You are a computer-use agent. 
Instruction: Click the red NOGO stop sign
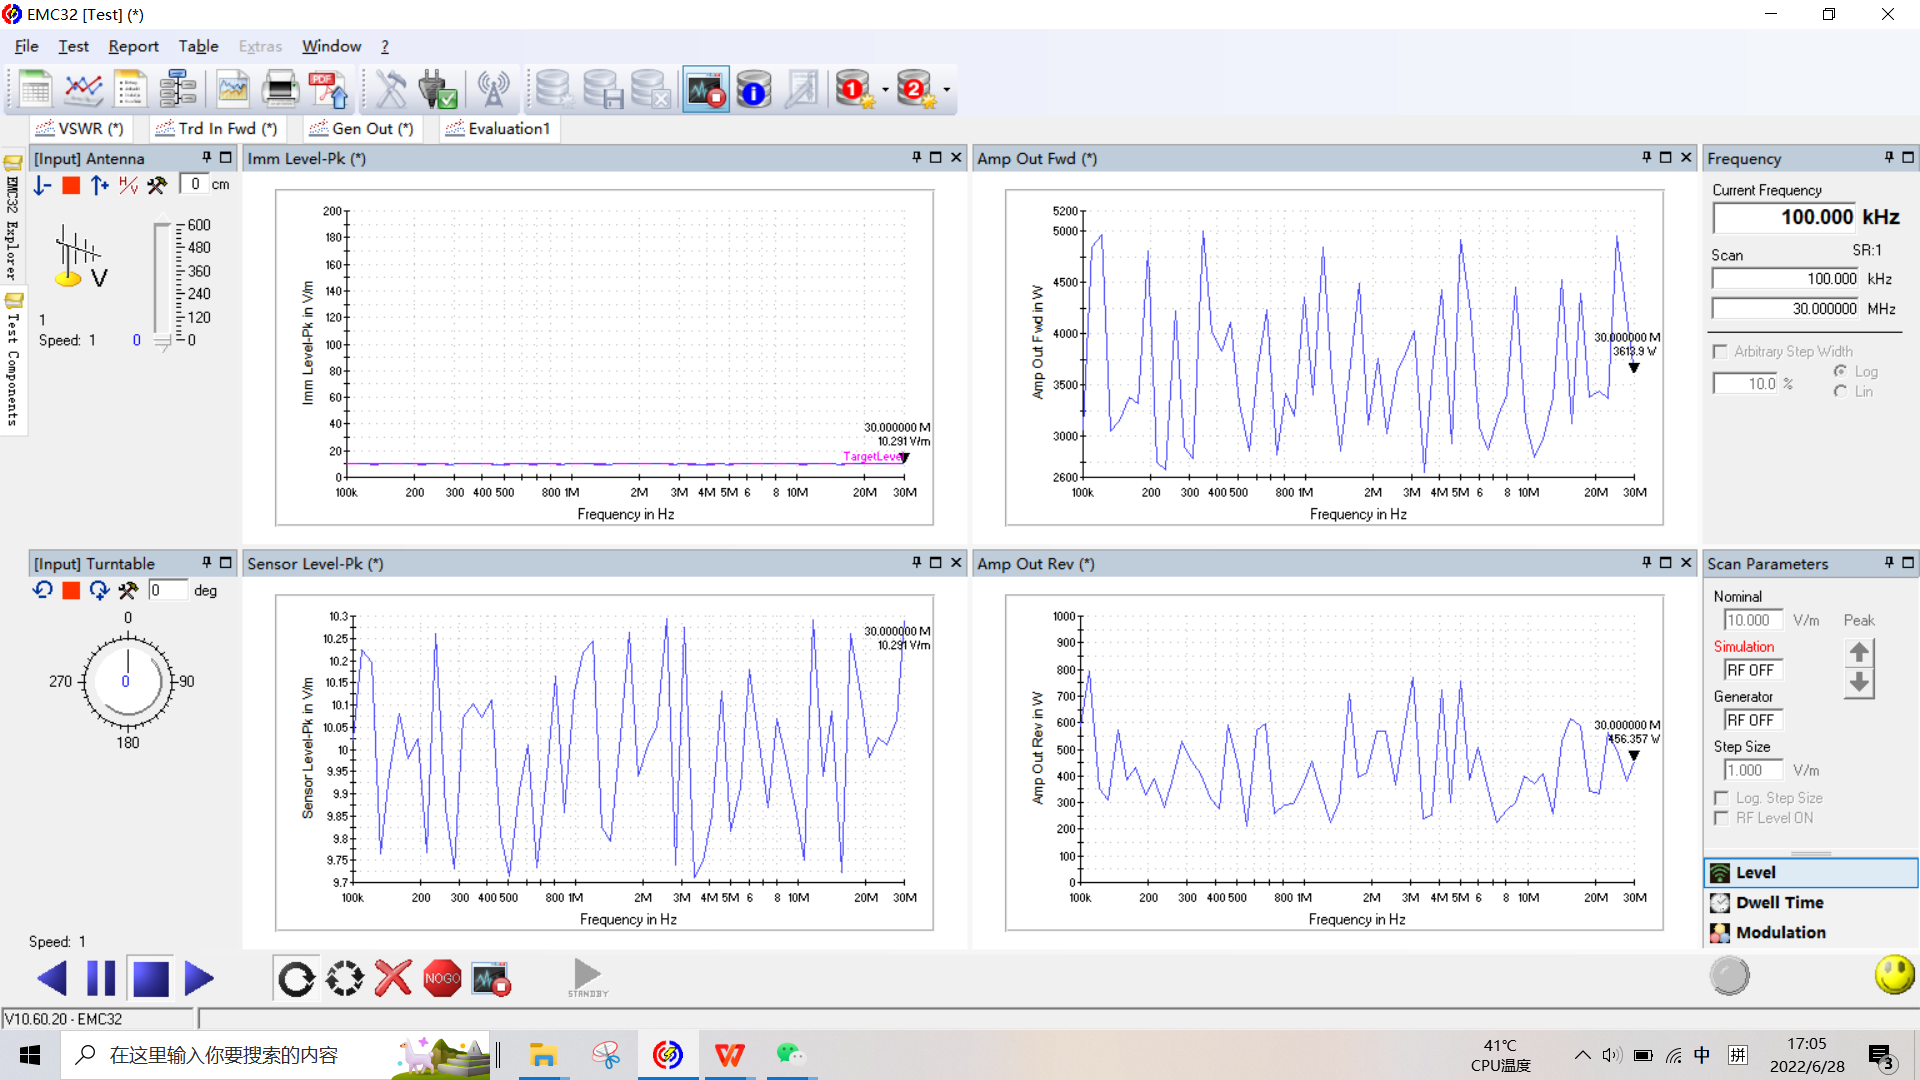point(442,978)
